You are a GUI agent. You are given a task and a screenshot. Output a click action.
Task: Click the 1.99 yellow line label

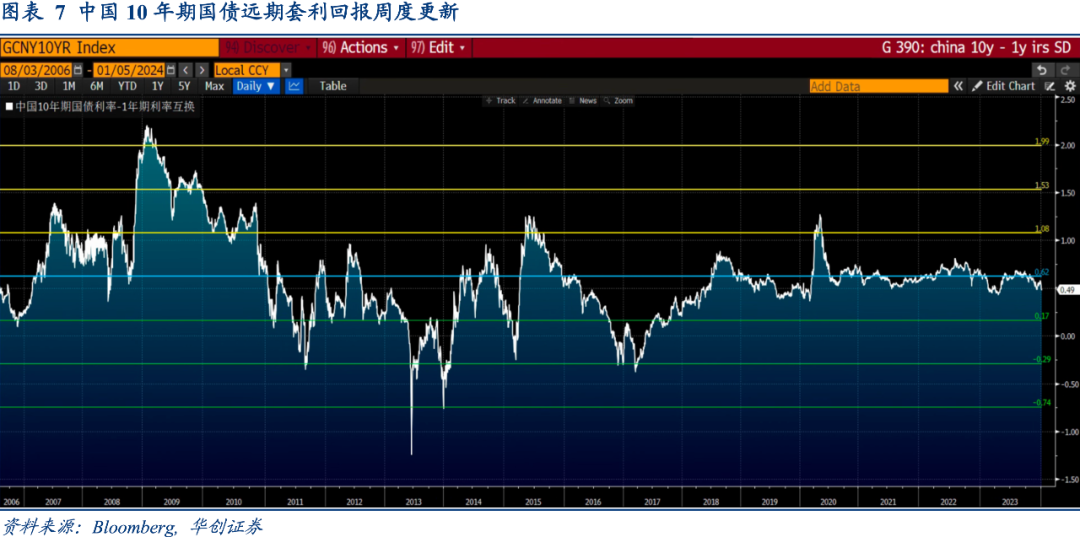[x=1042, y=142]
